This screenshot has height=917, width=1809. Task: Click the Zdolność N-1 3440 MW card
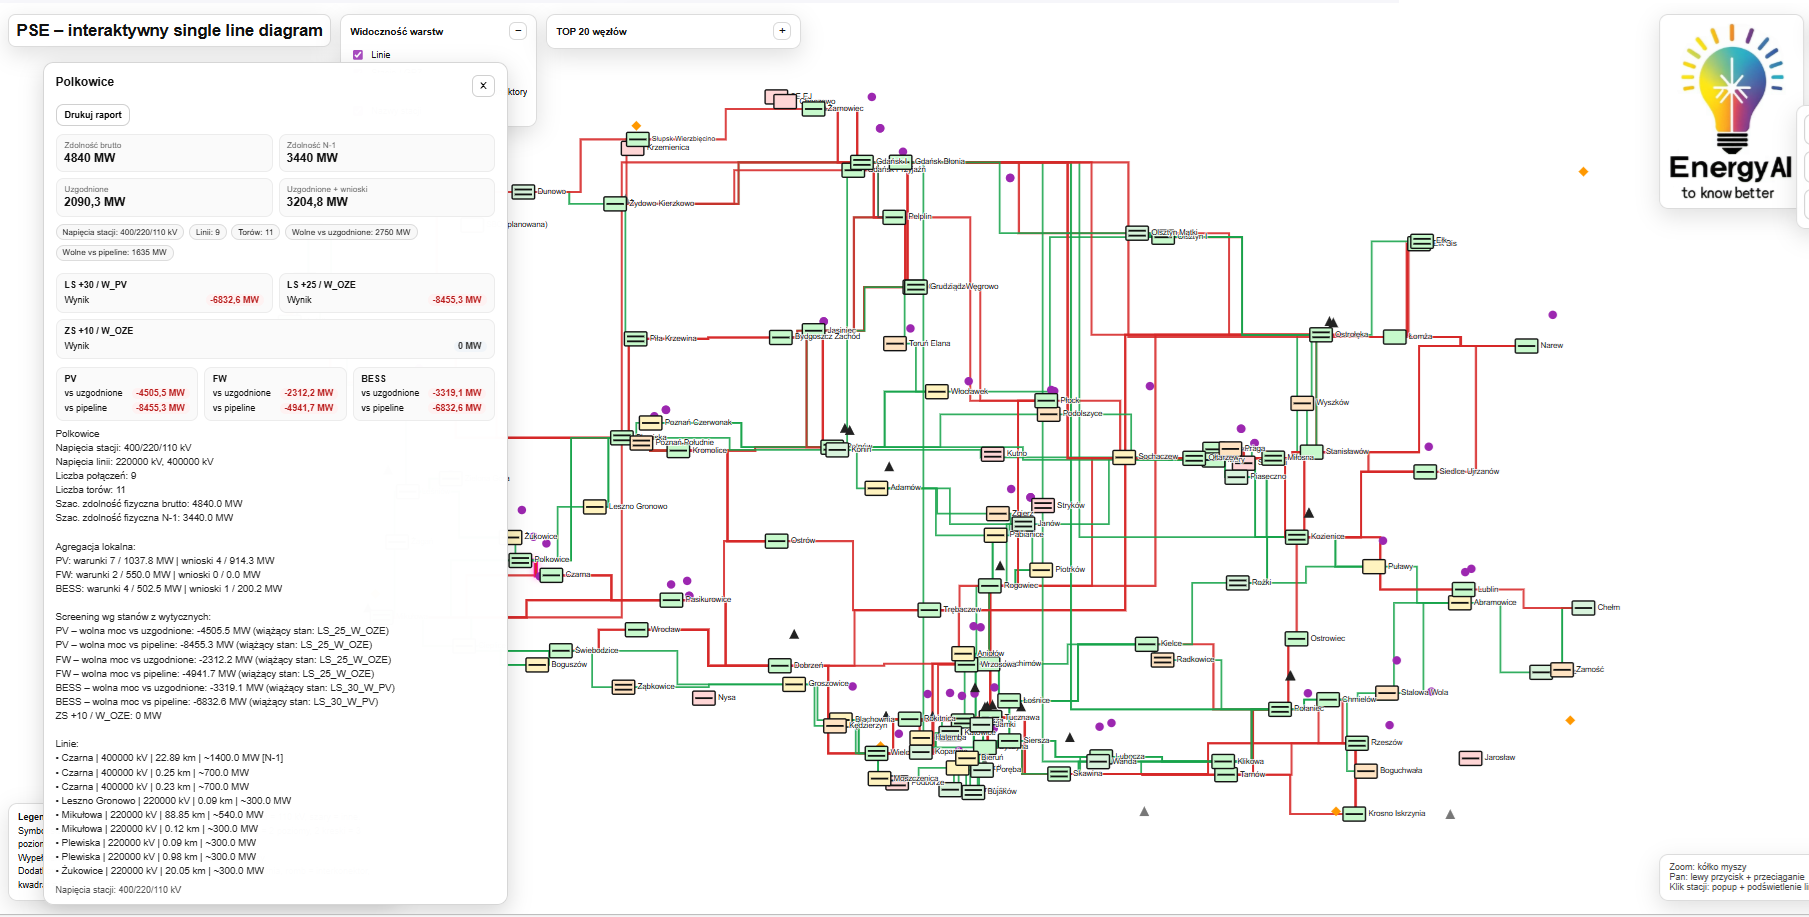click(x=386, y=153)
